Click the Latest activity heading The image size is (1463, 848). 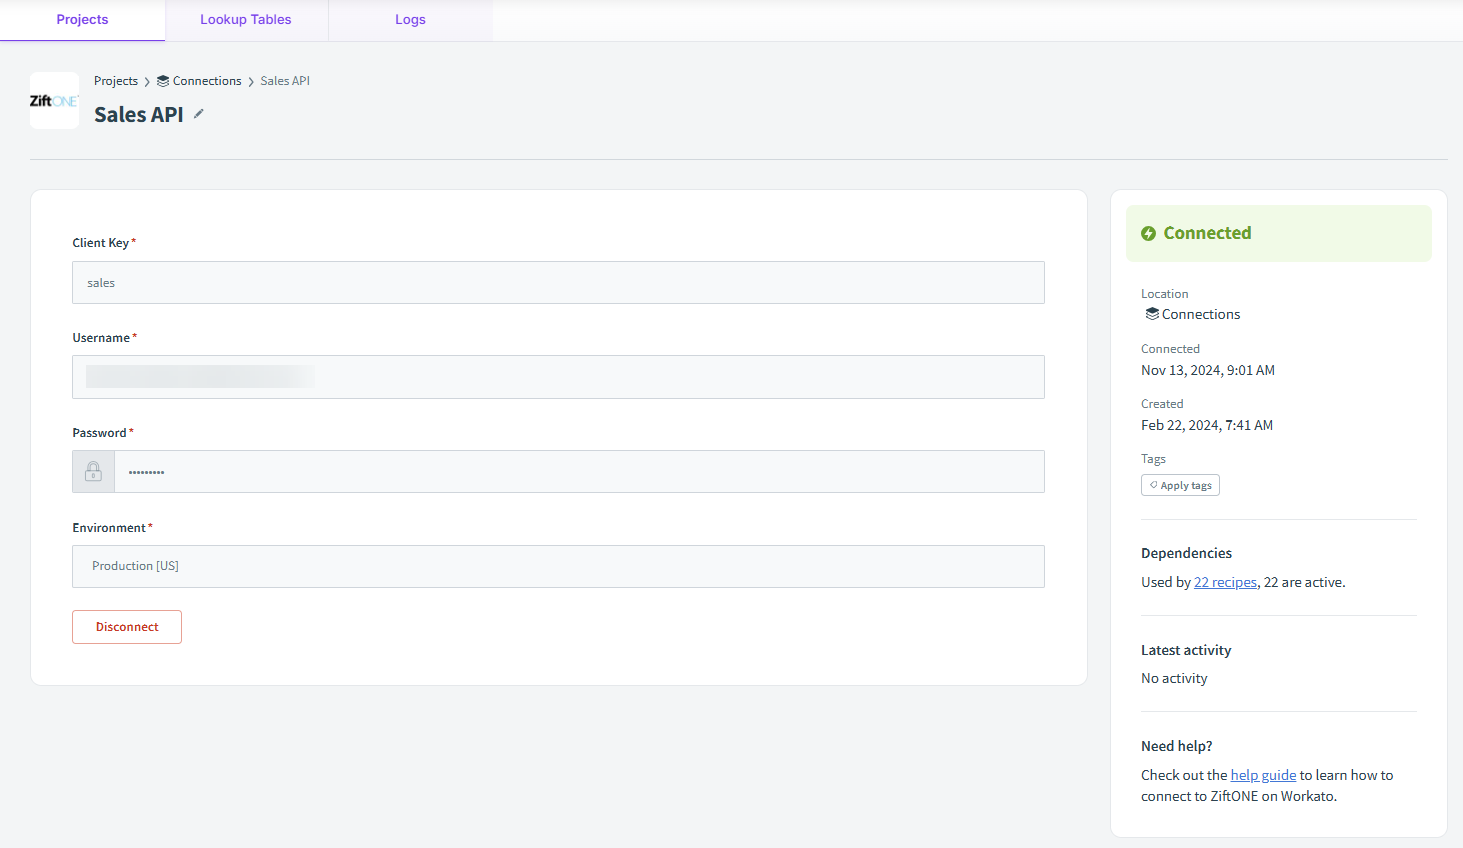pyautogui.click(x=1186, y=650)
